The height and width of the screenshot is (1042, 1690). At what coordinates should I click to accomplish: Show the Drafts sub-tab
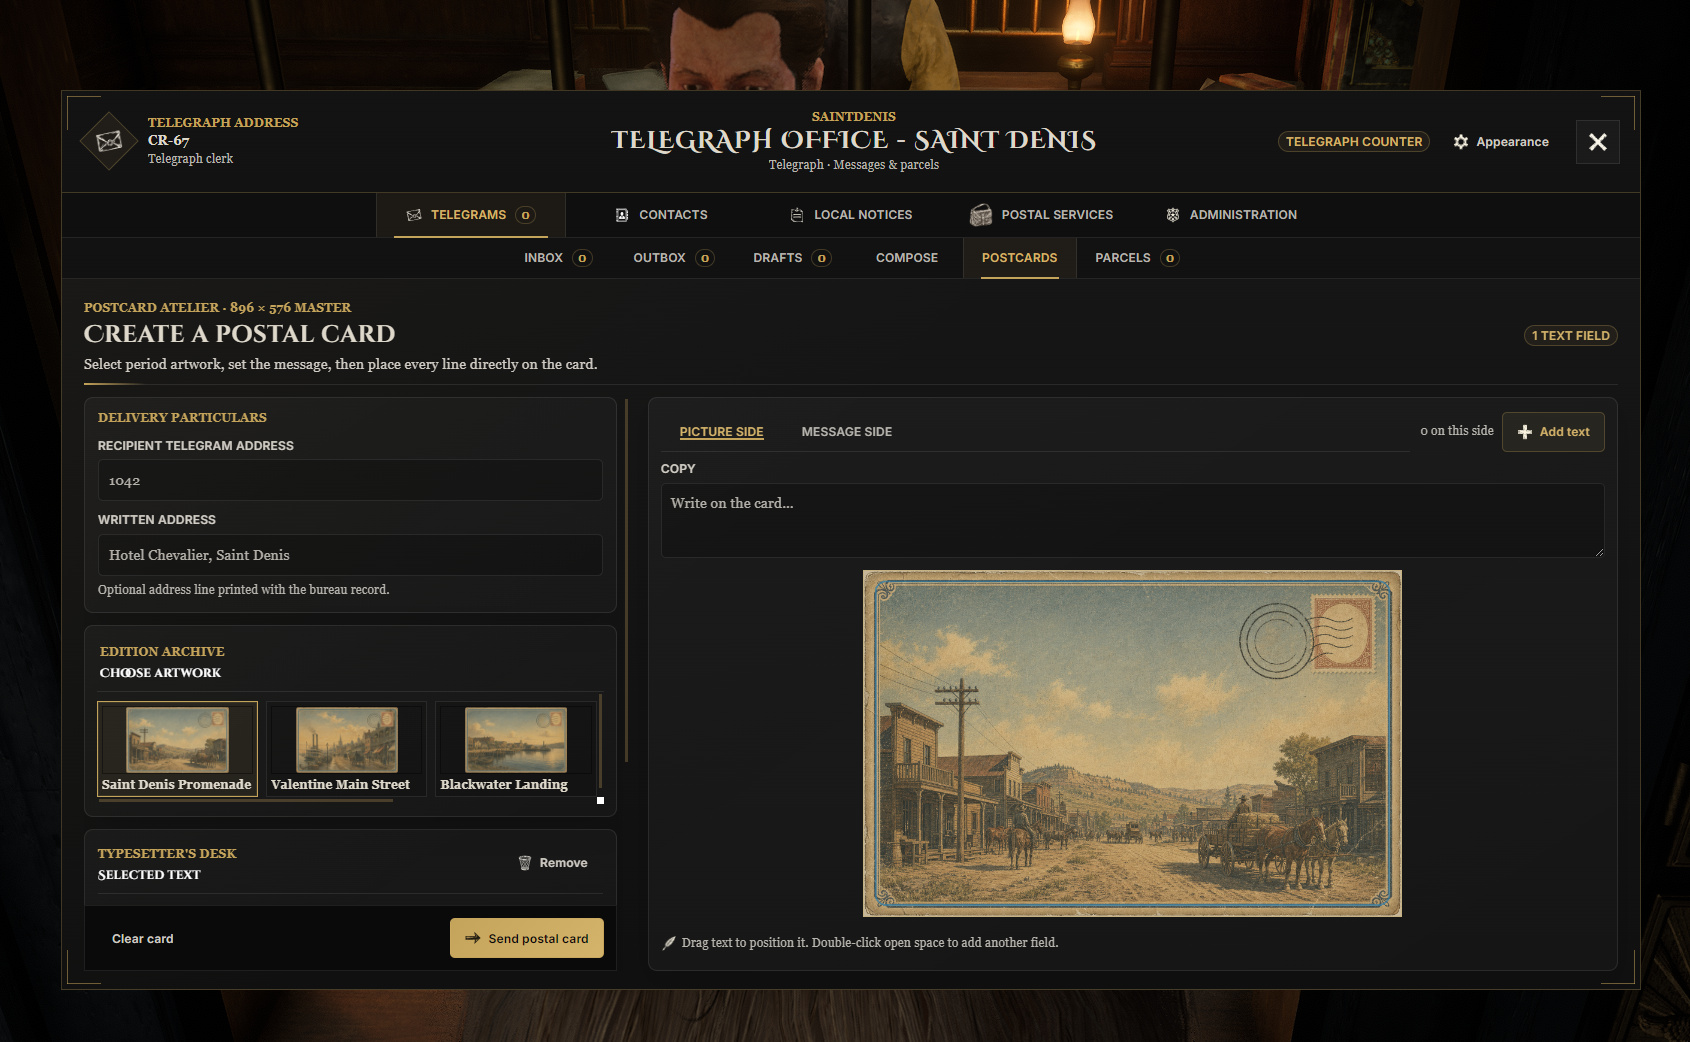point(792,258)
